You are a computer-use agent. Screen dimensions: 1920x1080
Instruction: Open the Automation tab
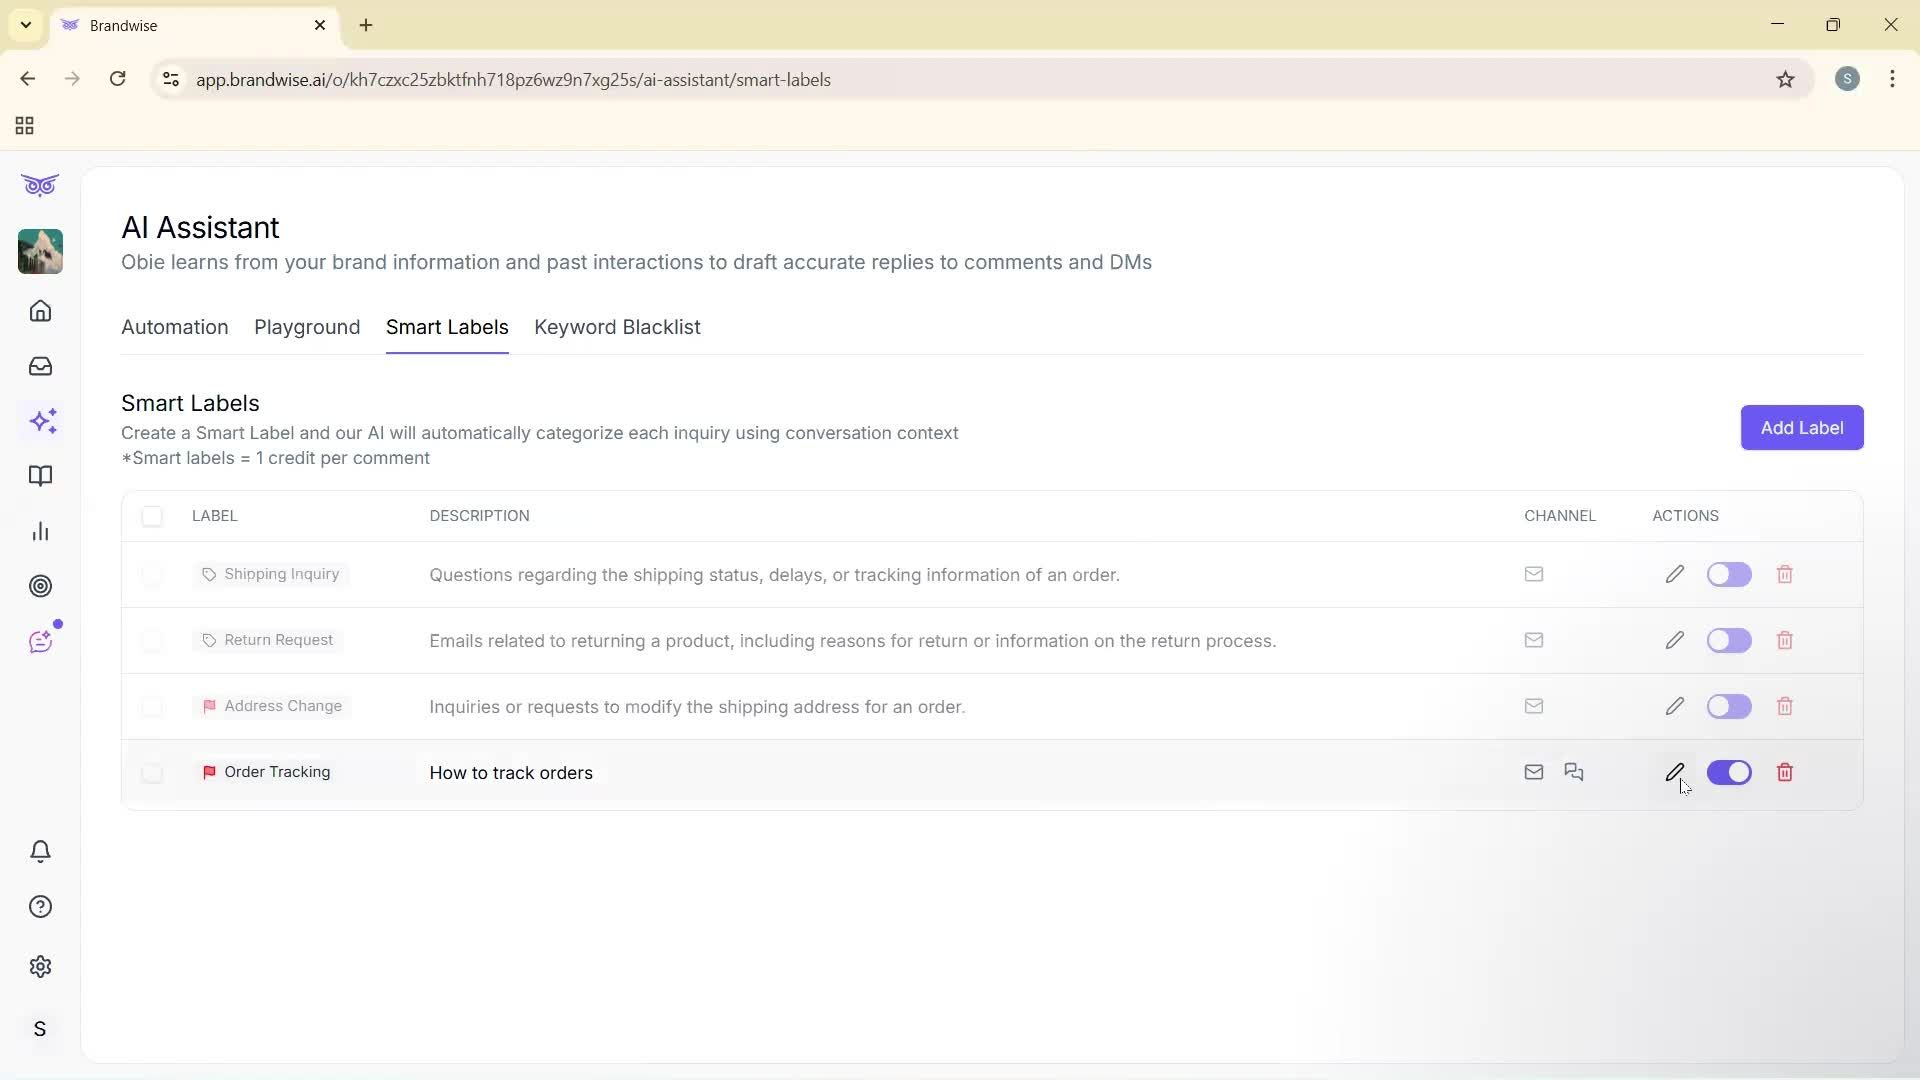pos(174,327)
